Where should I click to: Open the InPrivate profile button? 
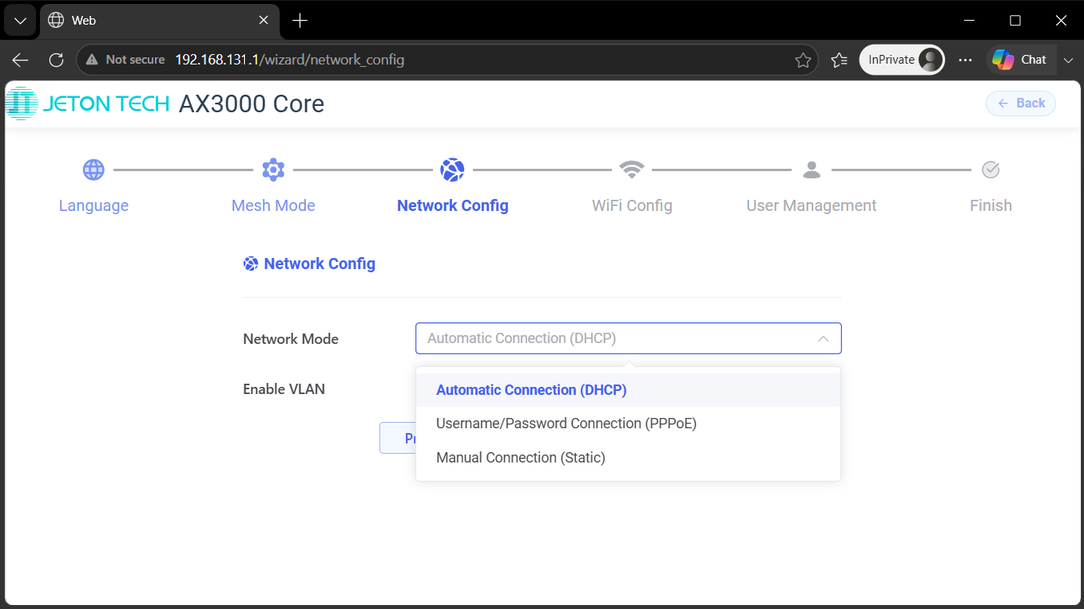(x=902, y=60)
